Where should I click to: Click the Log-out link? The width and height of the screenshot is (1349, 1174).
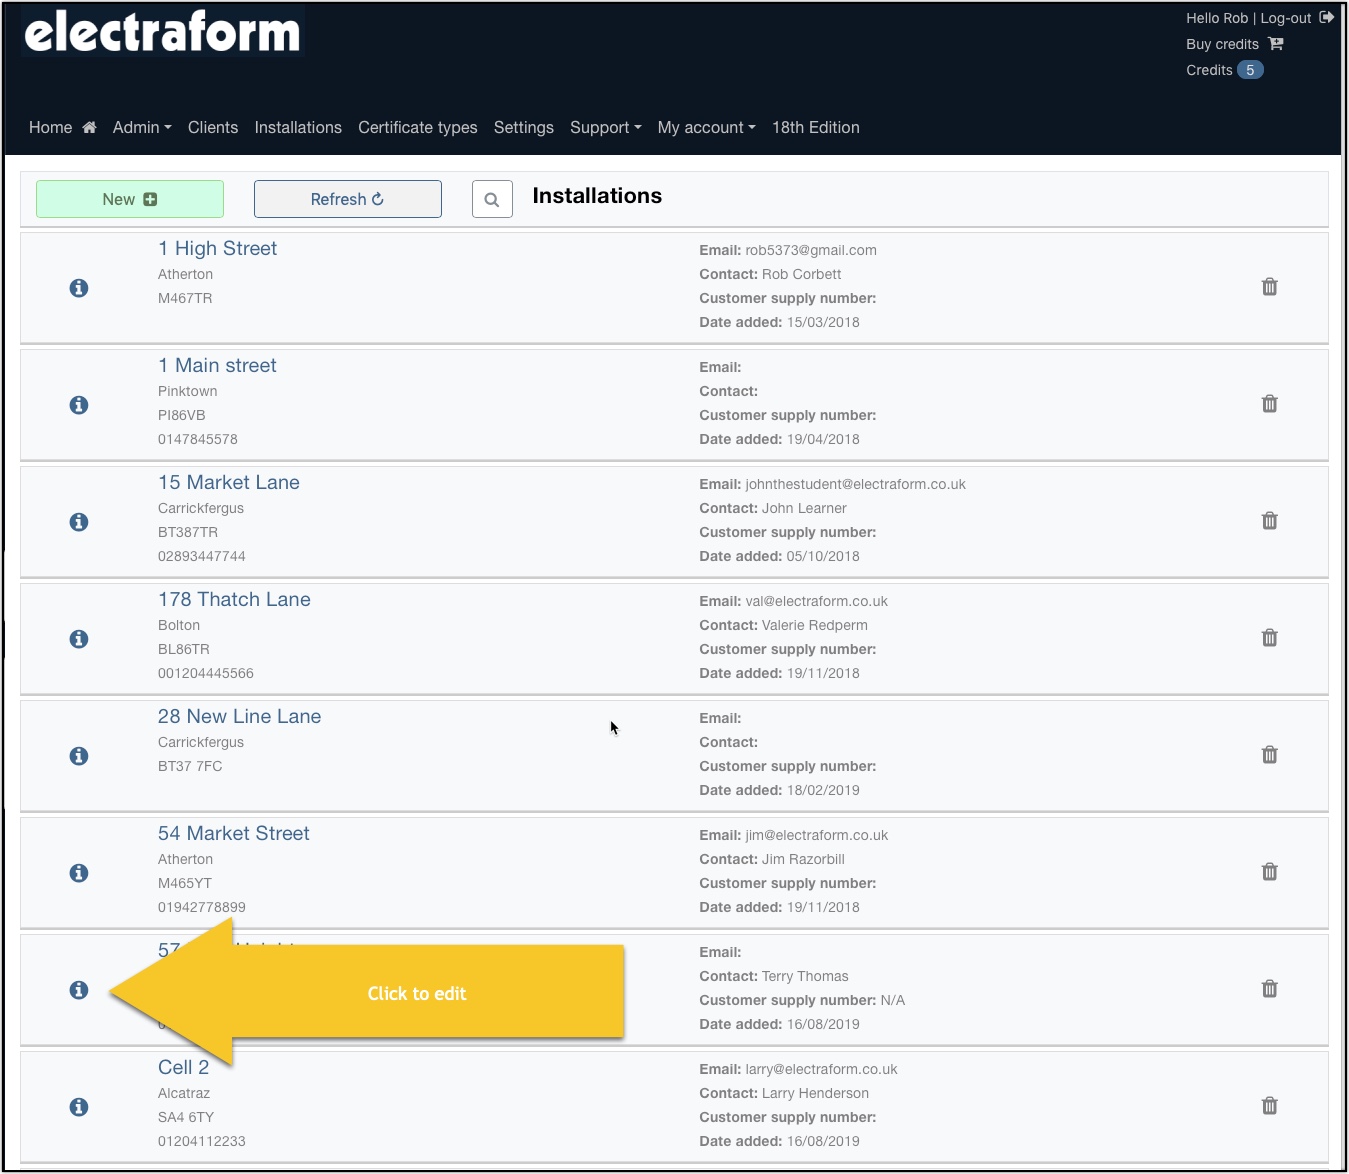click(1286, 18)
